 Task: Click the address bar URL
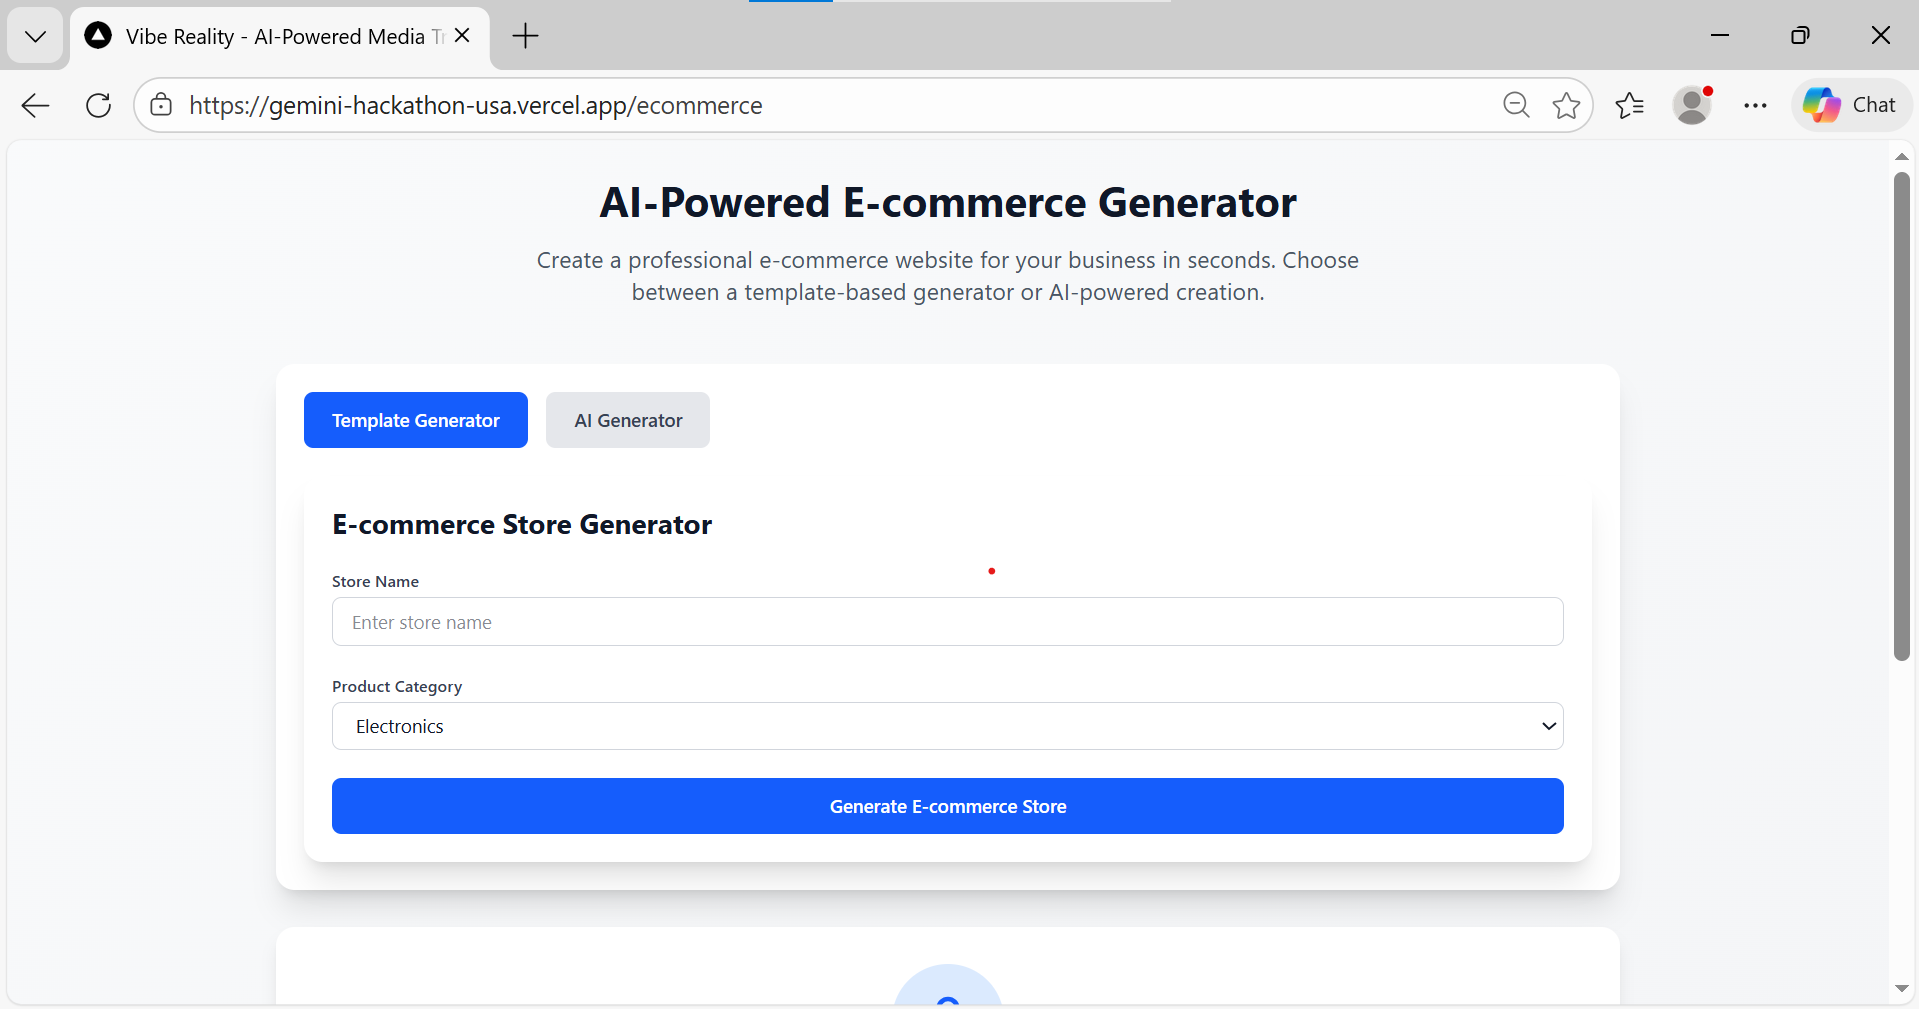475,105
